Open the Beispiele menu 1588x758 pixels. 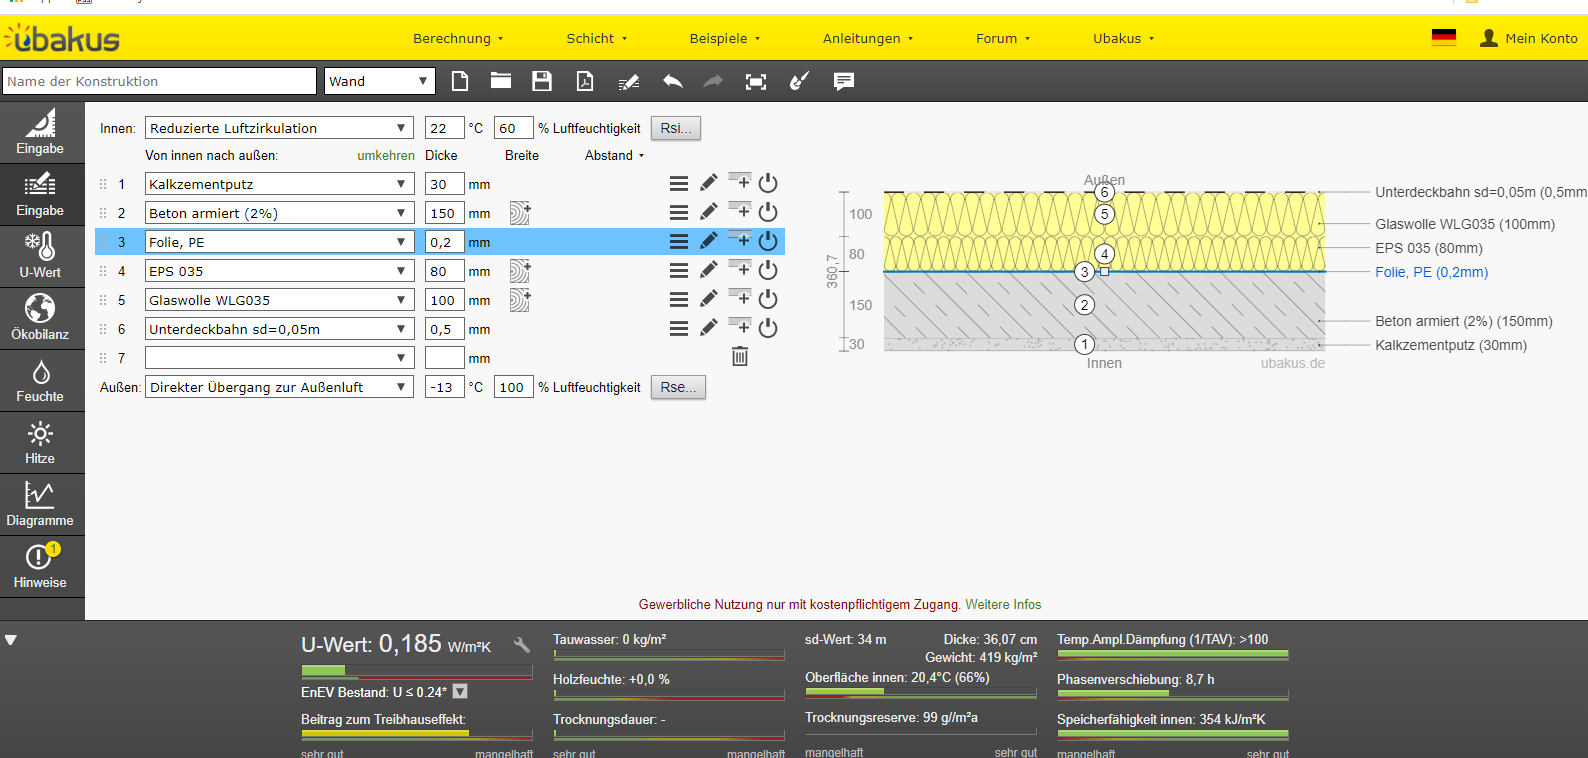click(x=724, y=38)
